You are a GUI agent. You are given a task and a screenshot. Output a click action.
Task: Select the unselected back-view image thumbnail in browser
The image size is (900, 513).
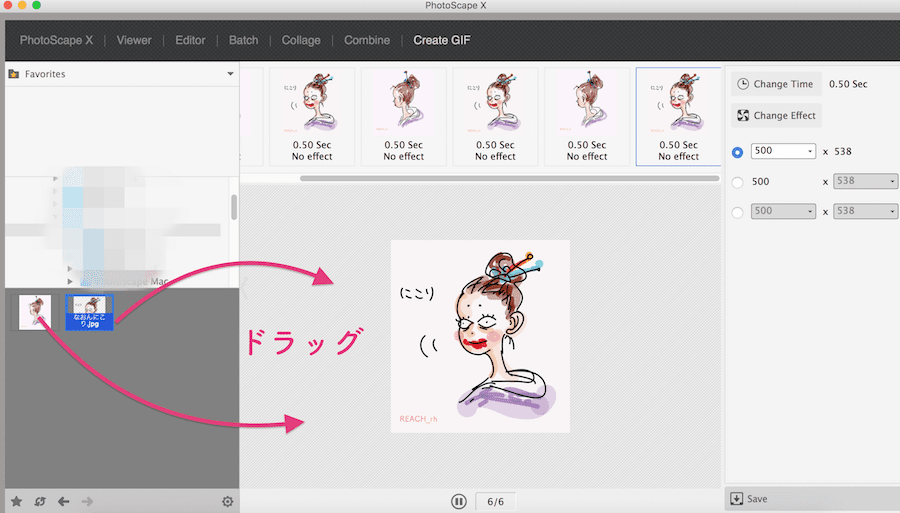34,312
